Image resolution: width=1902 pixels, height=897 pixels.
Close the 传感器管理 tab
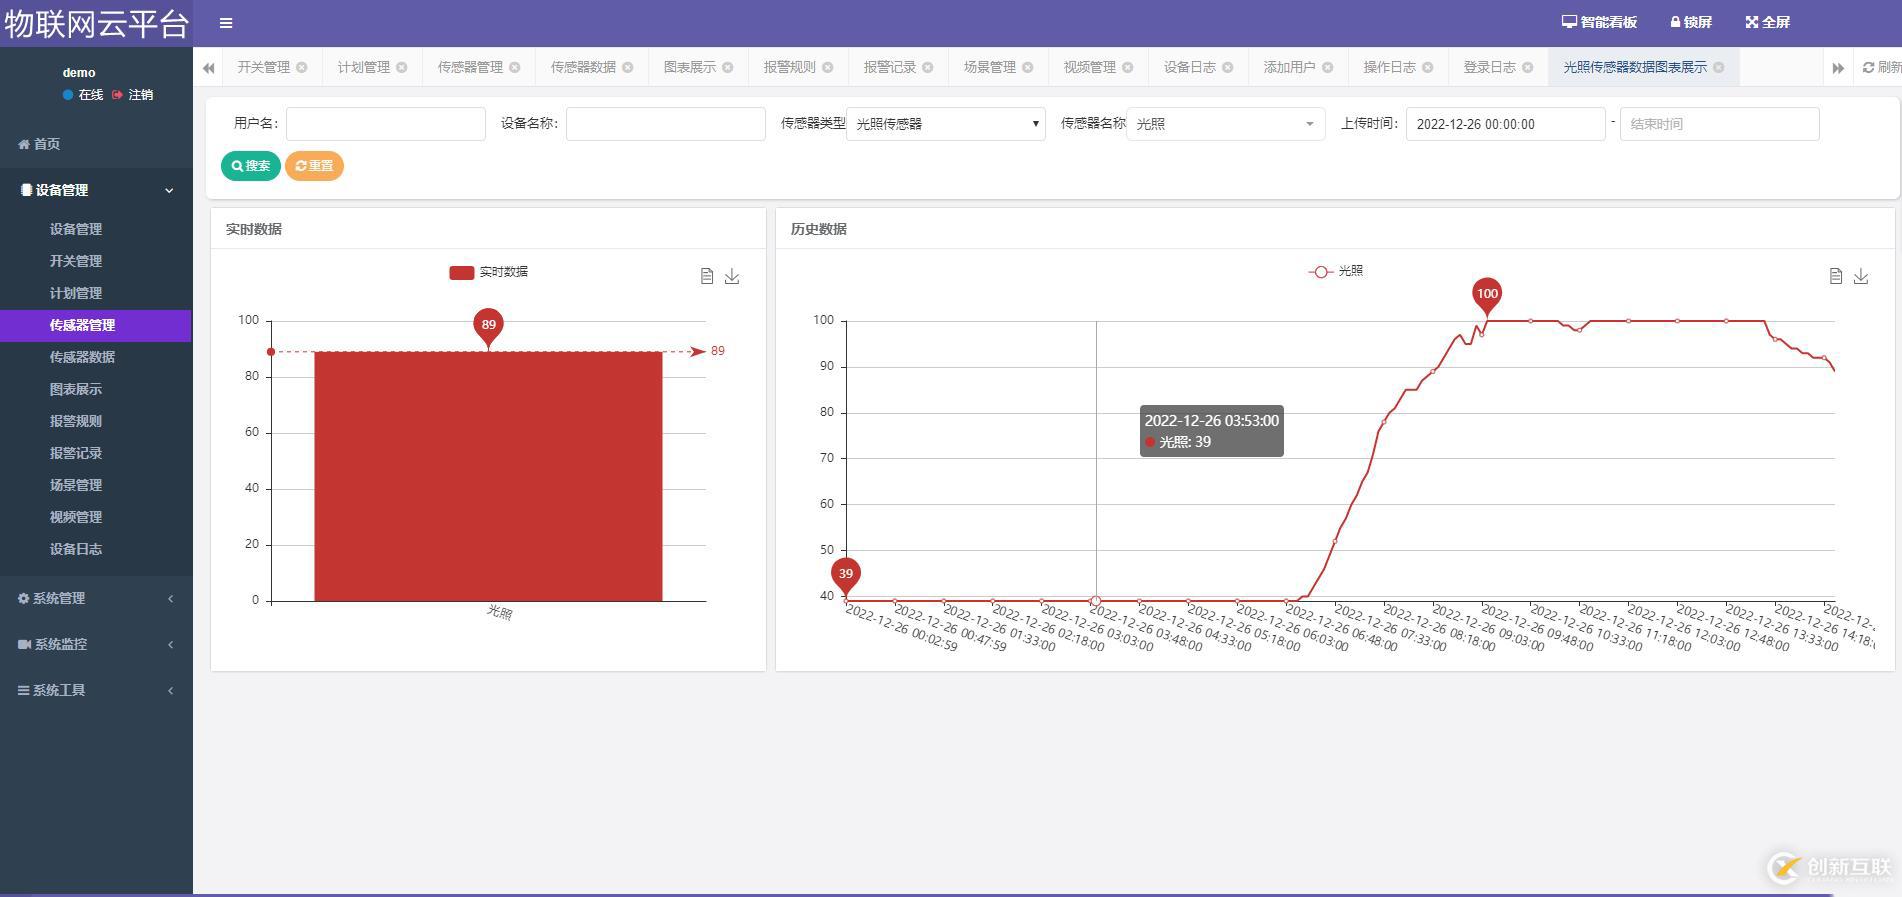[515, 67]
